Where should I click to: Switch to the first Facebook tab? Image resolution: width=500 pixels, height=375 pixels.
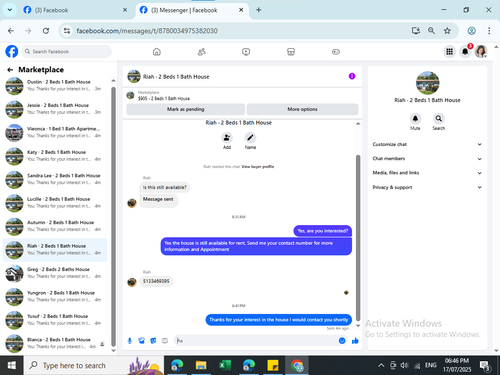(x=75, y=10)
